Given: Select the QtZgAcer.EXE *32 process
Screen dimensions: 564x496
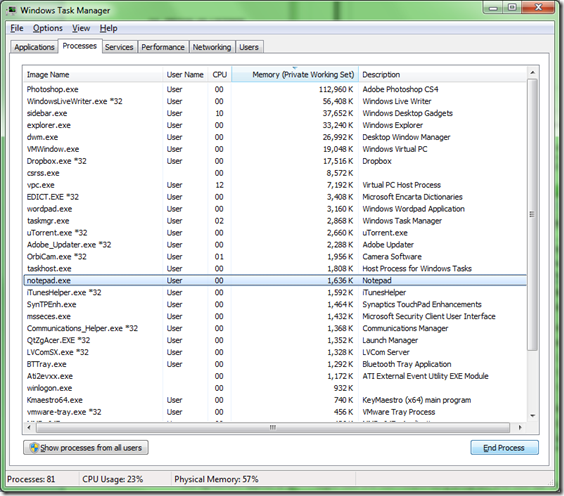Looking at the screenshot, I should pos(275,340).
